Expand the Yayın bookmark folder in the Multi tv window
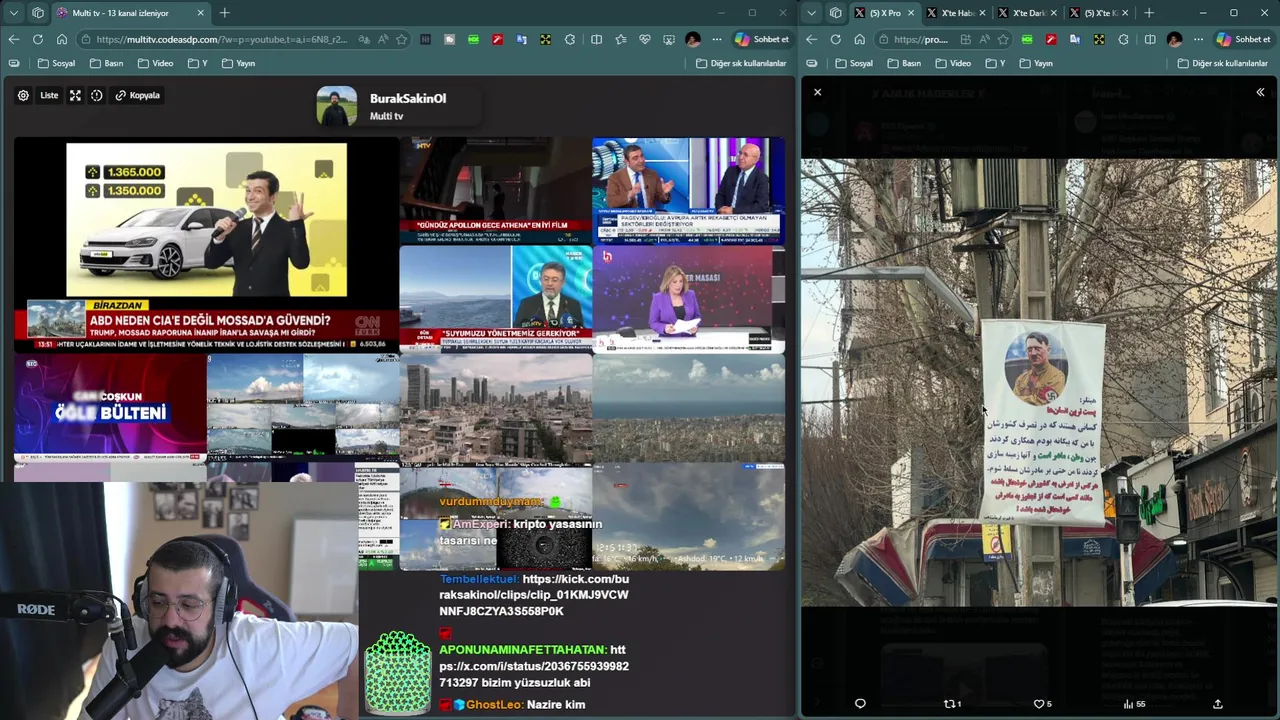1280x720 pixels. coord(238,63)
